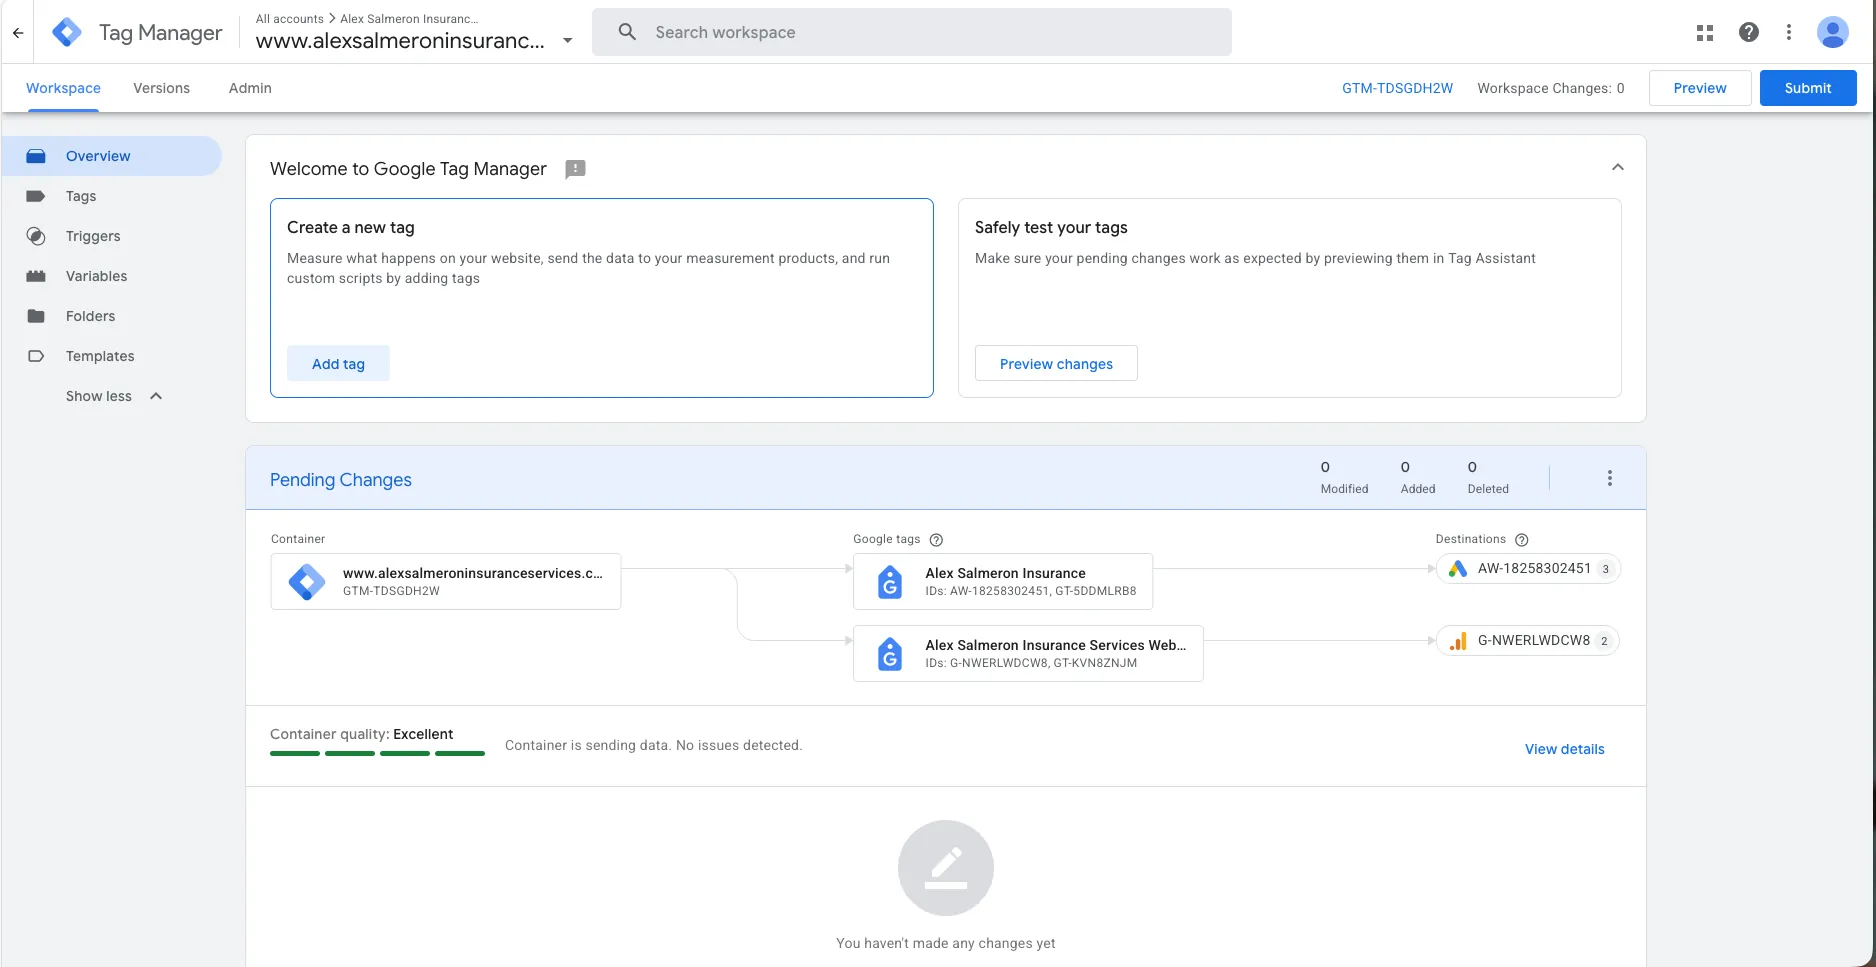Select Folders in the sidebar
Viewport: 1876px width, 967px height.
coord(111,316)
